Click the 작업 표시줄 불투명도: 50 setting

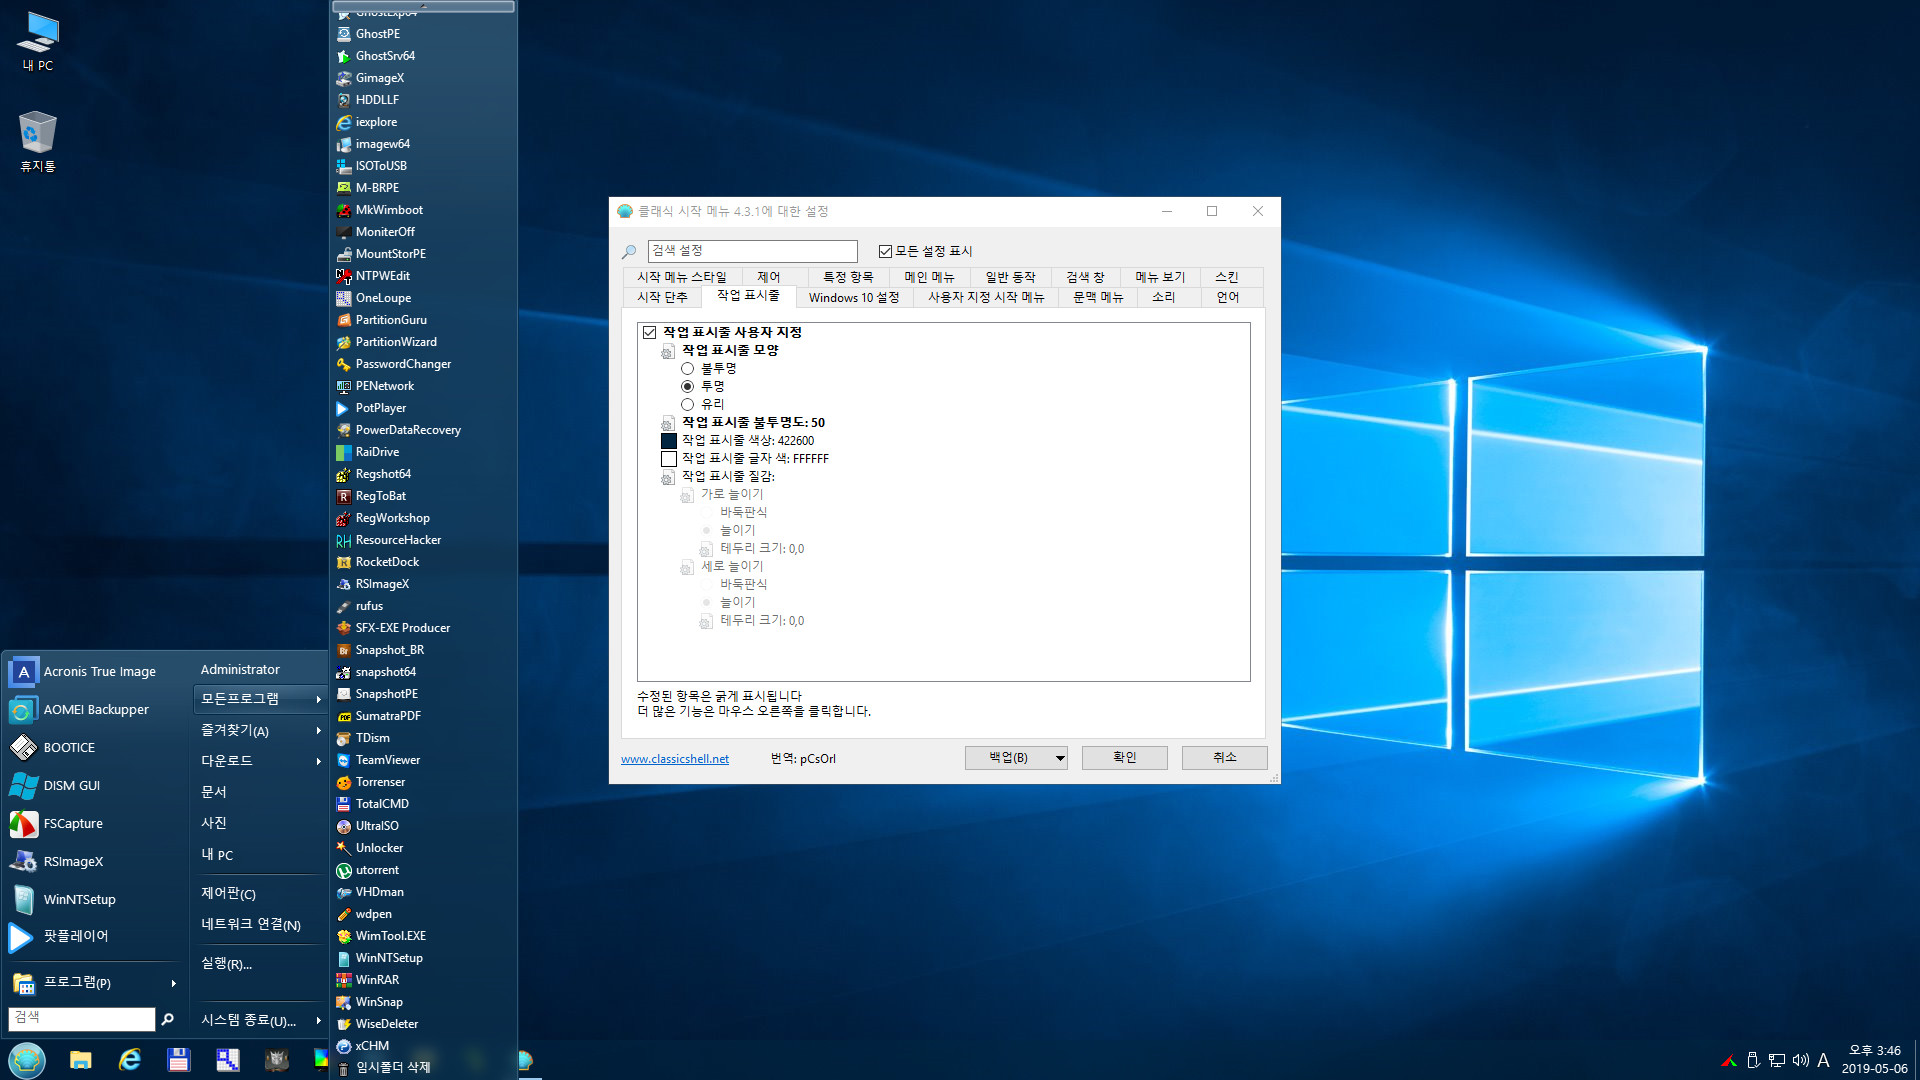(x=753, y=423)
